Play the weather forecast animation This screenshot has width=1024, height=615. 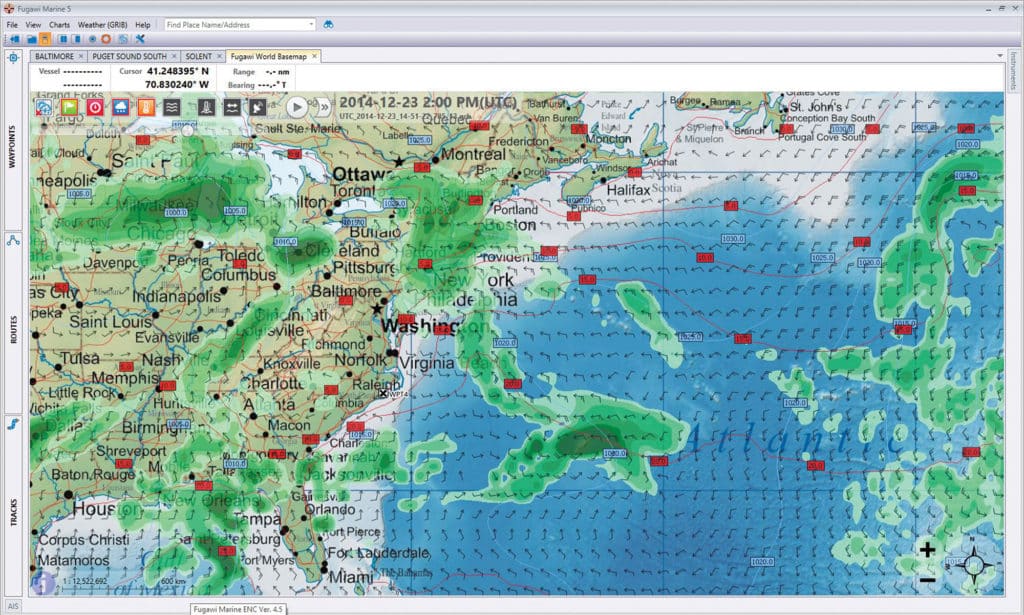296,106
